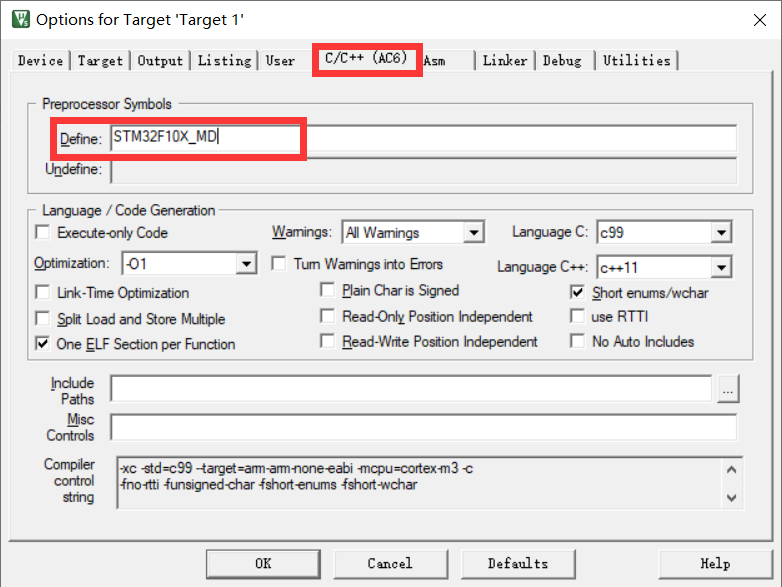Open the Language C++ dropdown
Image resolution: width=782 pixels, height=587 pixels.
(x=664, y=267)
